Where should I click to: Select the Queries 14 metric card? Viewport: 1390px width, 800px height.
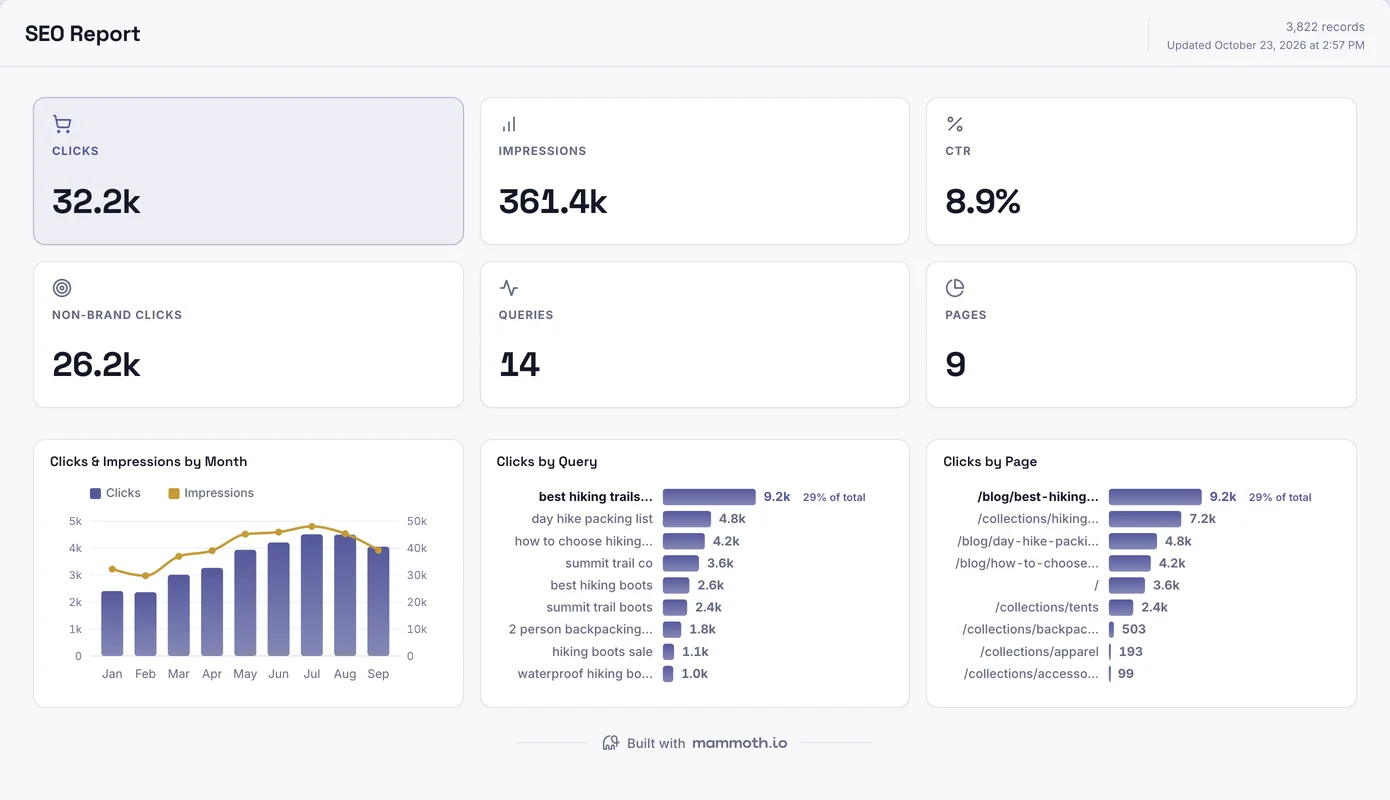tap(695, 335)
